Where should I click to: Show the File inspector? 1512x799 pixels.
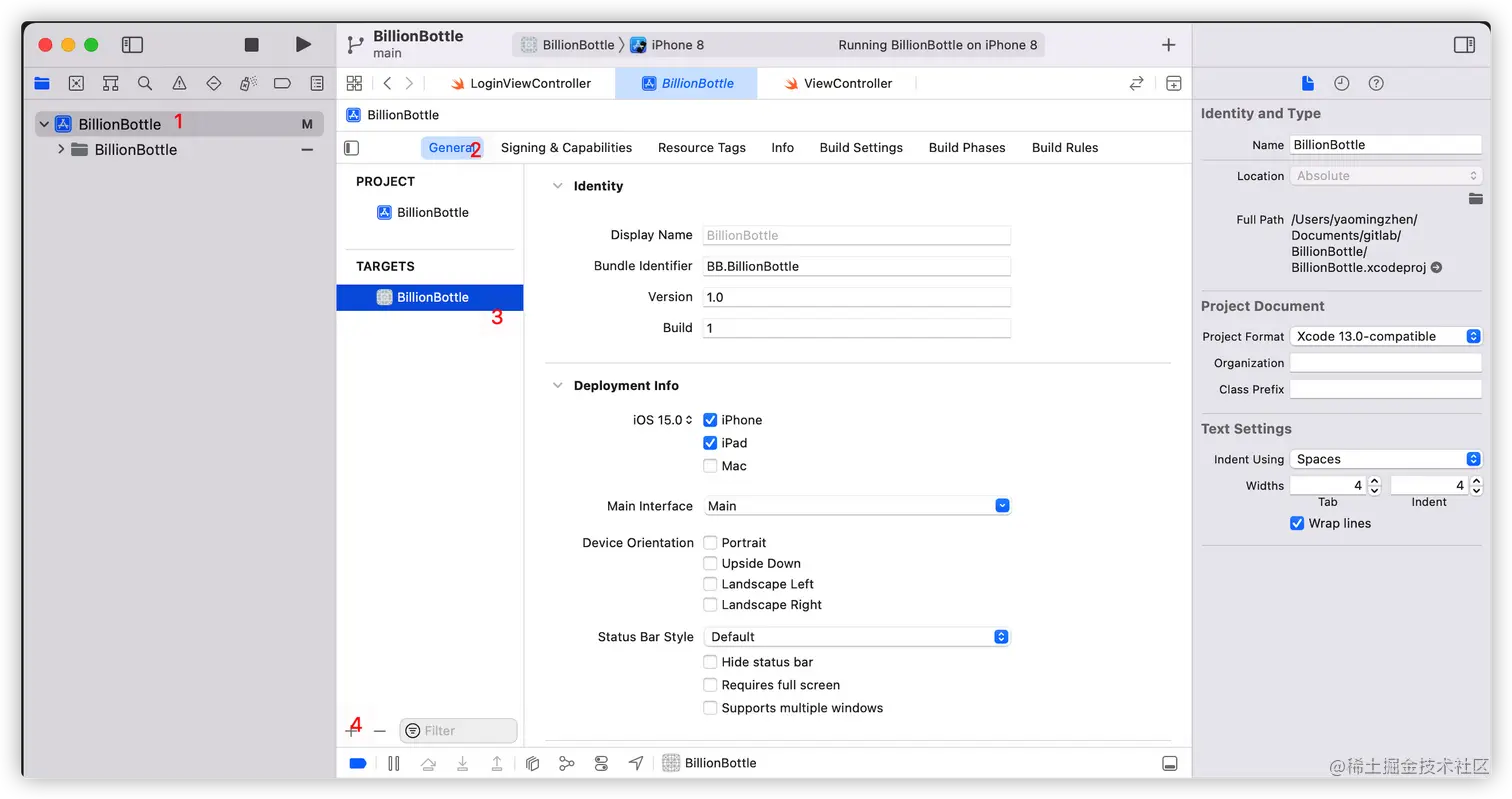[1307, 83]
